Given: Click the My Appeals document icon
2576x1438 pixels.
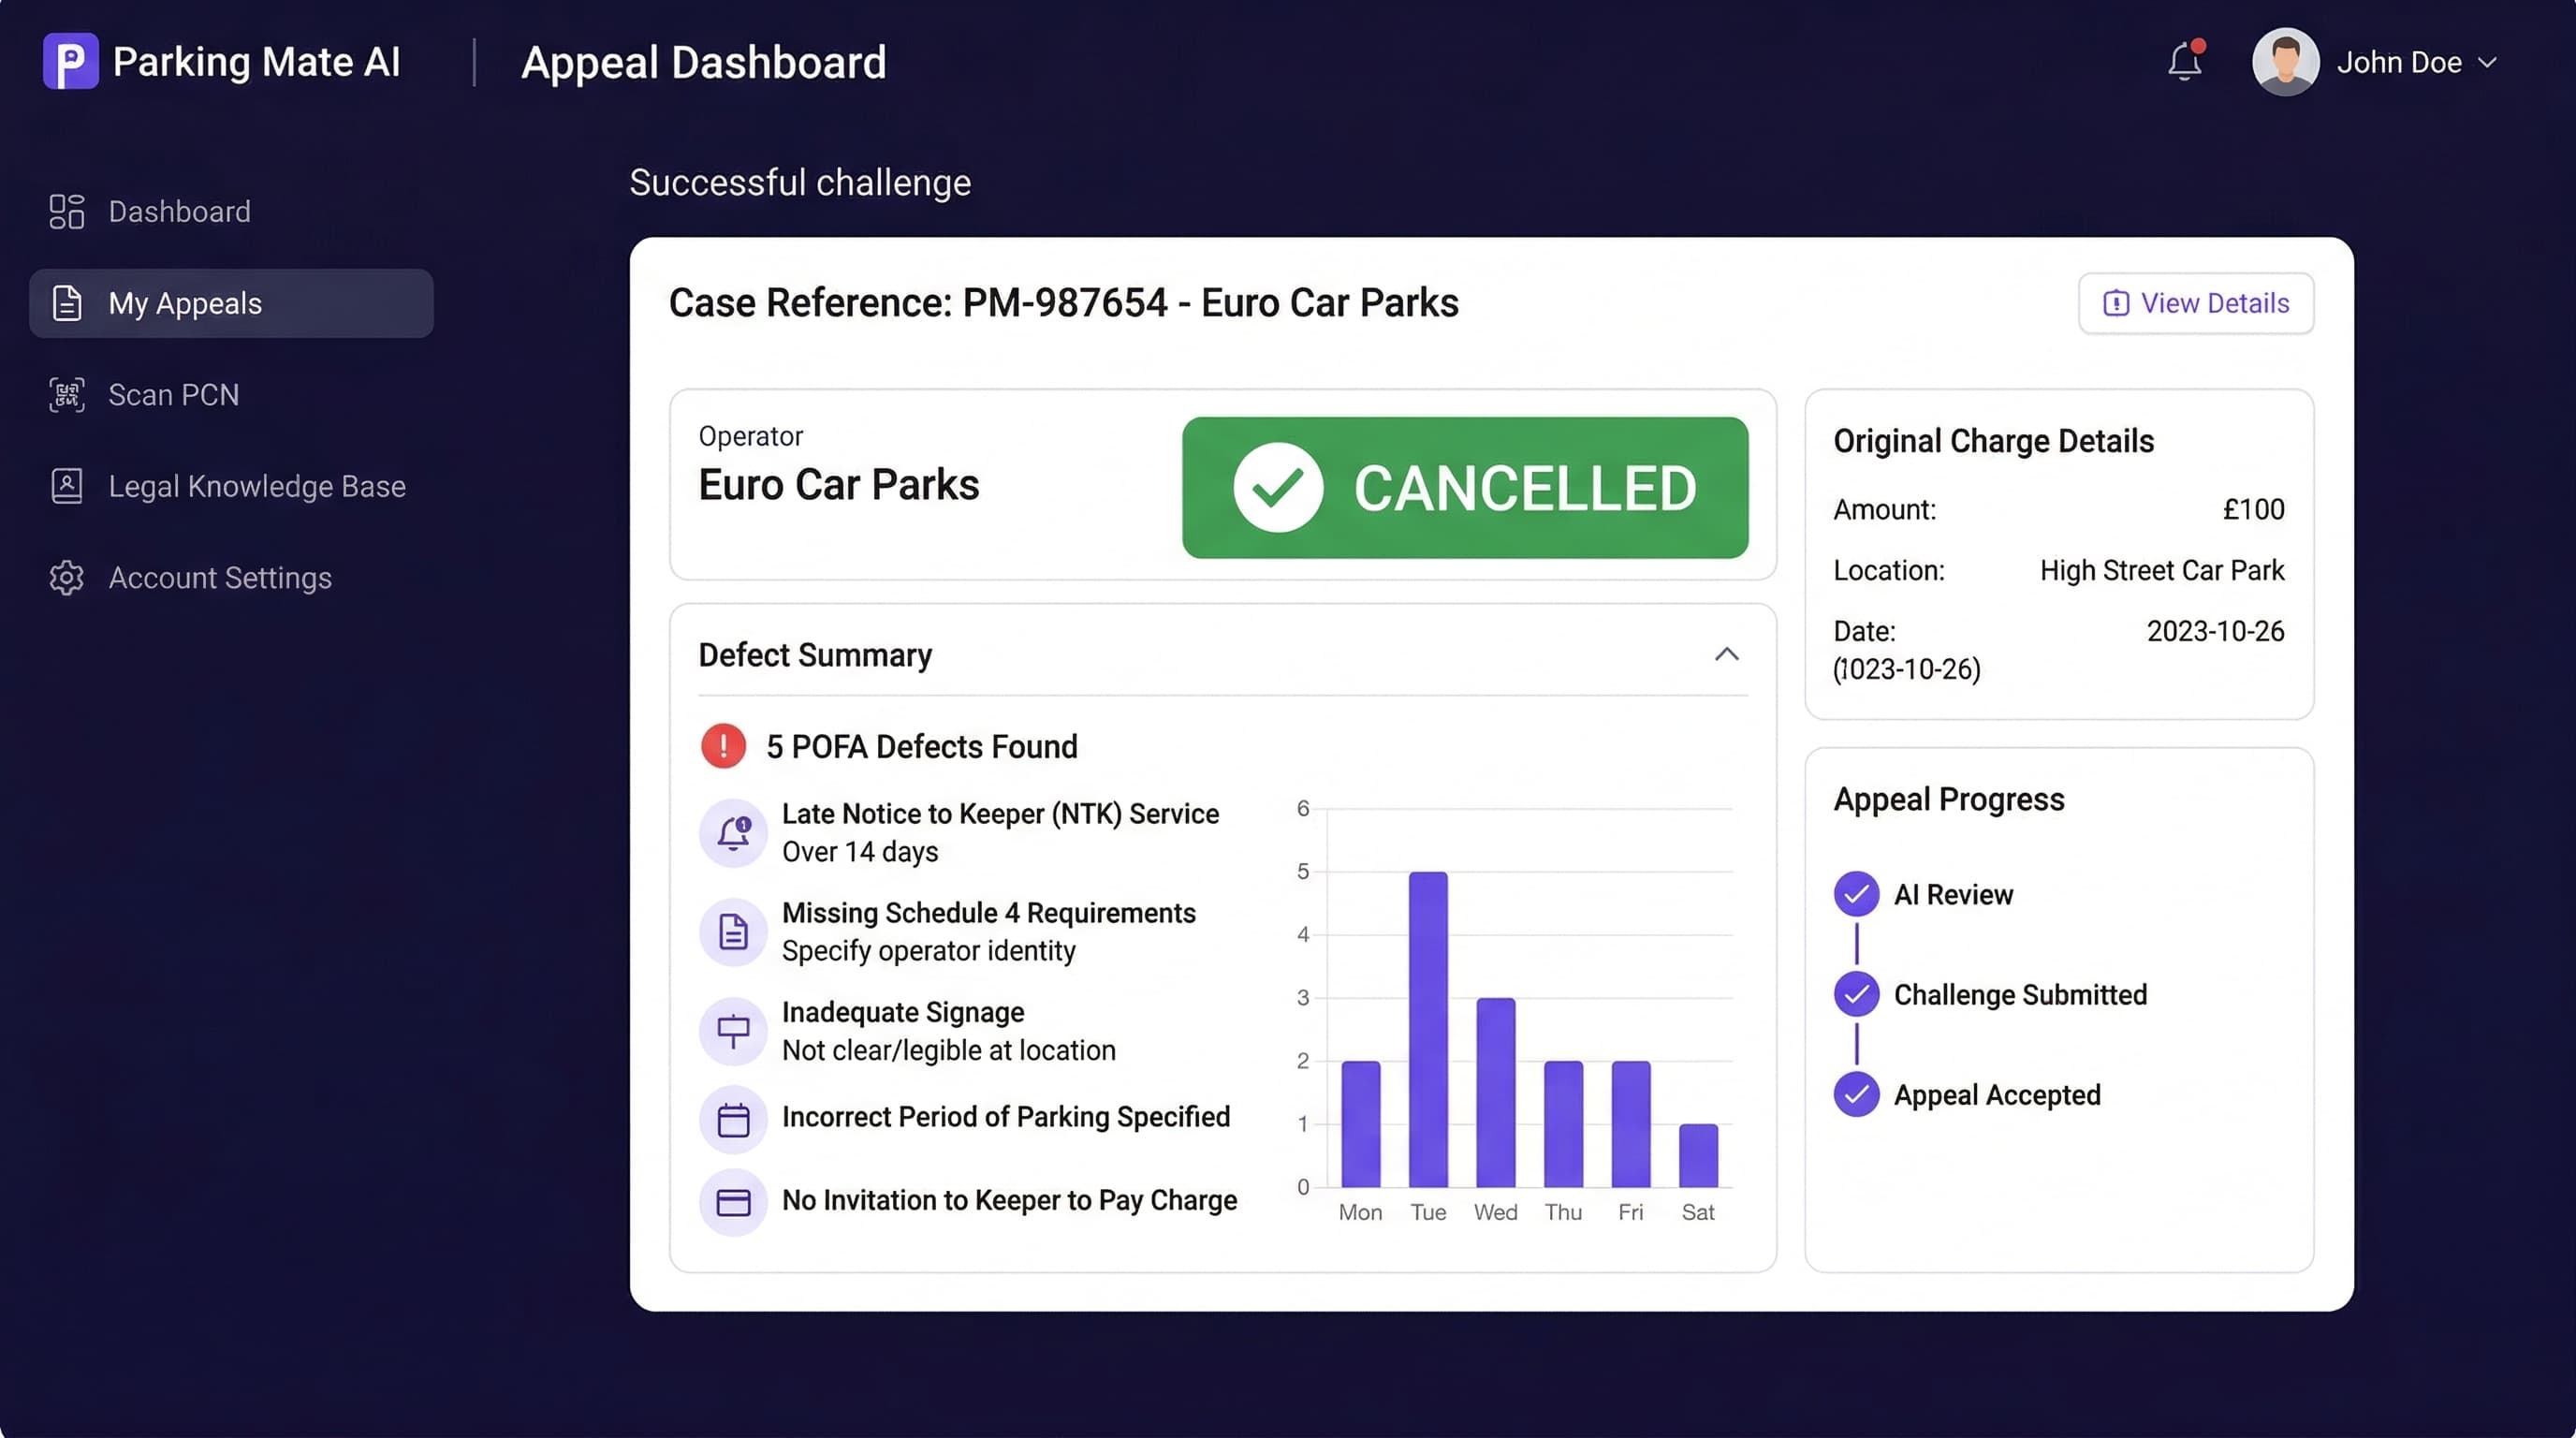Looking at the screenshot, I should click(x=67, y=303).
